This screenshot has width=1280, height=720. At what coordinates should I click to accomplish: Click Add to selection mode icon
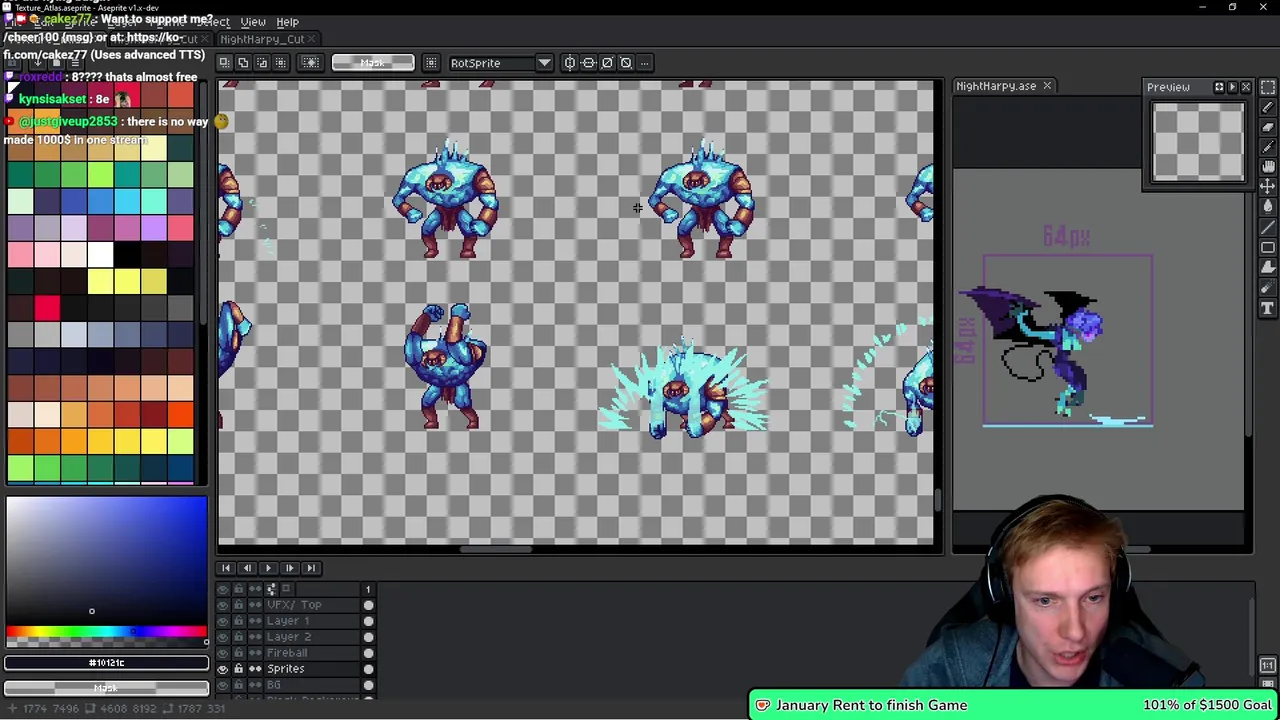[x=243, y=62]
